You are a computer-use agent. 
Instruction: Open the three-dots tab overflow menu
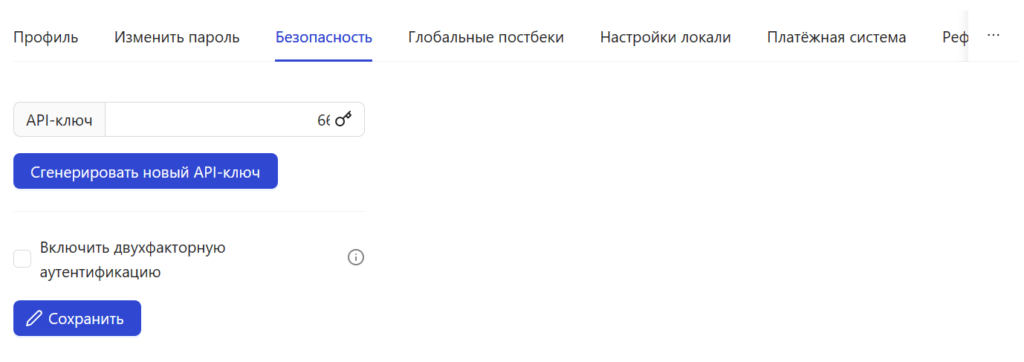pyautogui.click(x=993, y=35)
